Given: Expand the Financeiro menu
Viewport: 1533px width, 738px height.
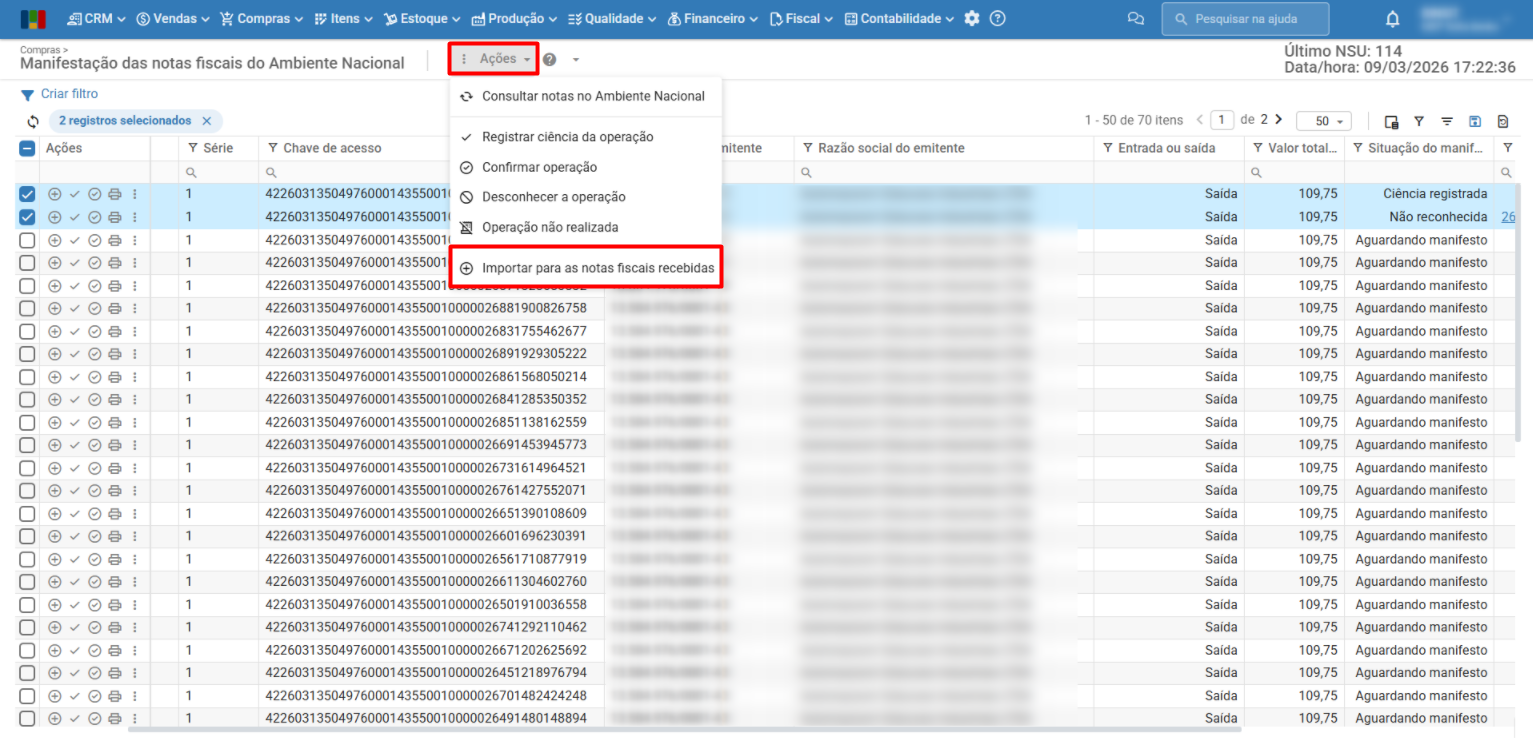Looking at the screenshot, I should coord(712,19).
